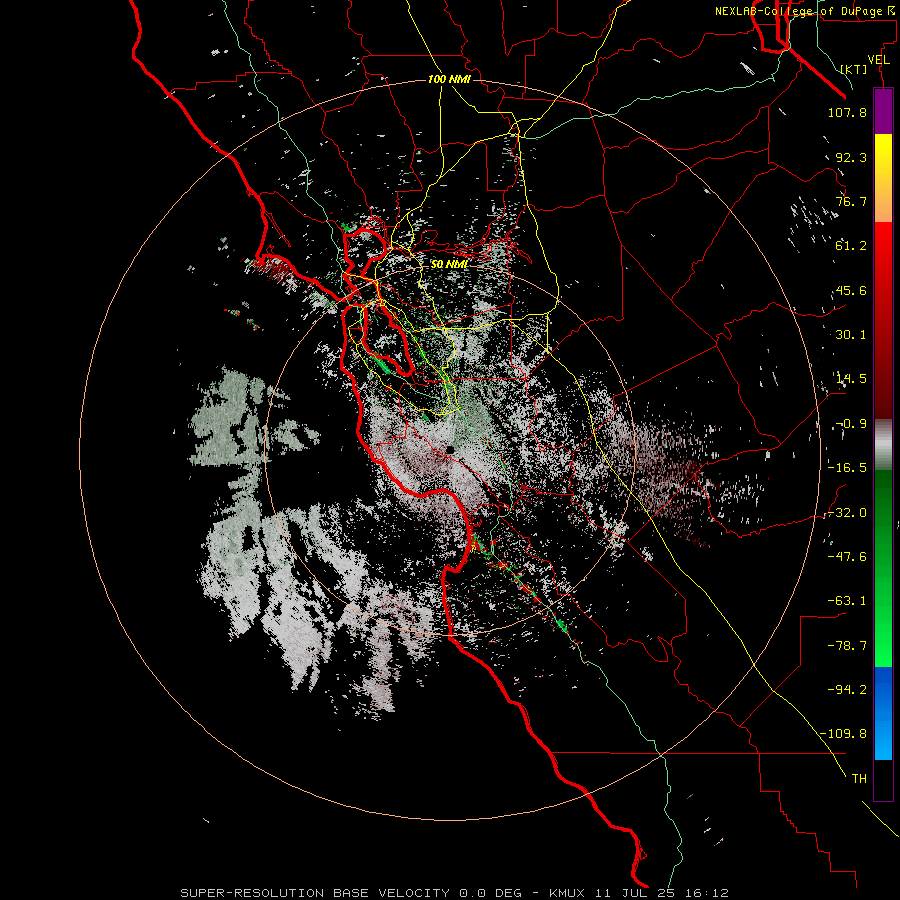The height and width of the screenshot is (900, 900).
Task: Click the TH label on the scale
Action: (x=859, y=779)
